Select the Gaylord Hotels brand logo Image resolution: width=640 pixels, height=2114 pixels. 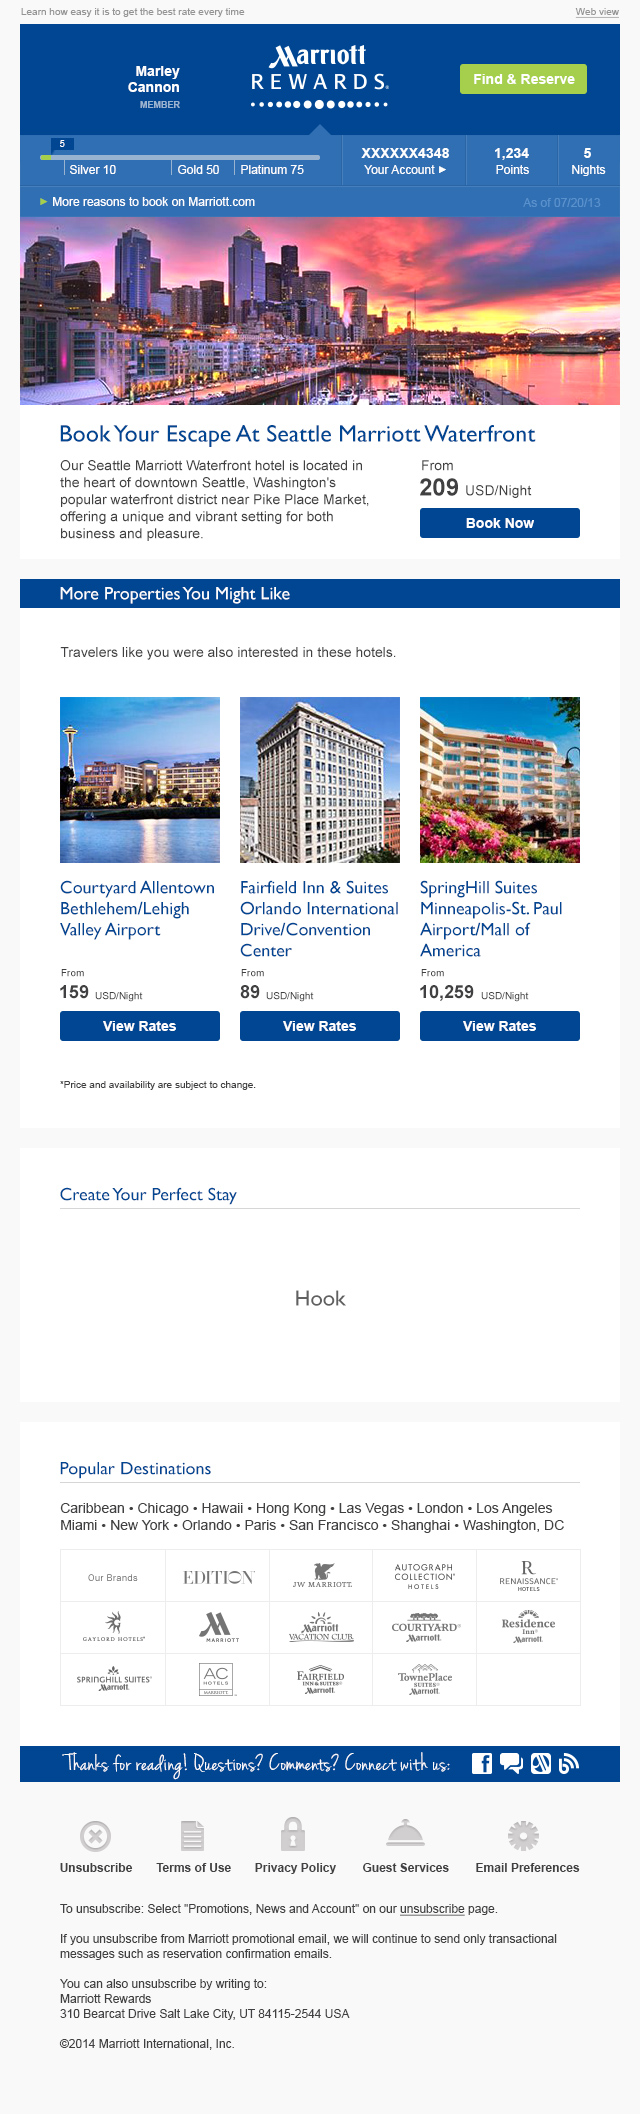tap(114, 1627)
